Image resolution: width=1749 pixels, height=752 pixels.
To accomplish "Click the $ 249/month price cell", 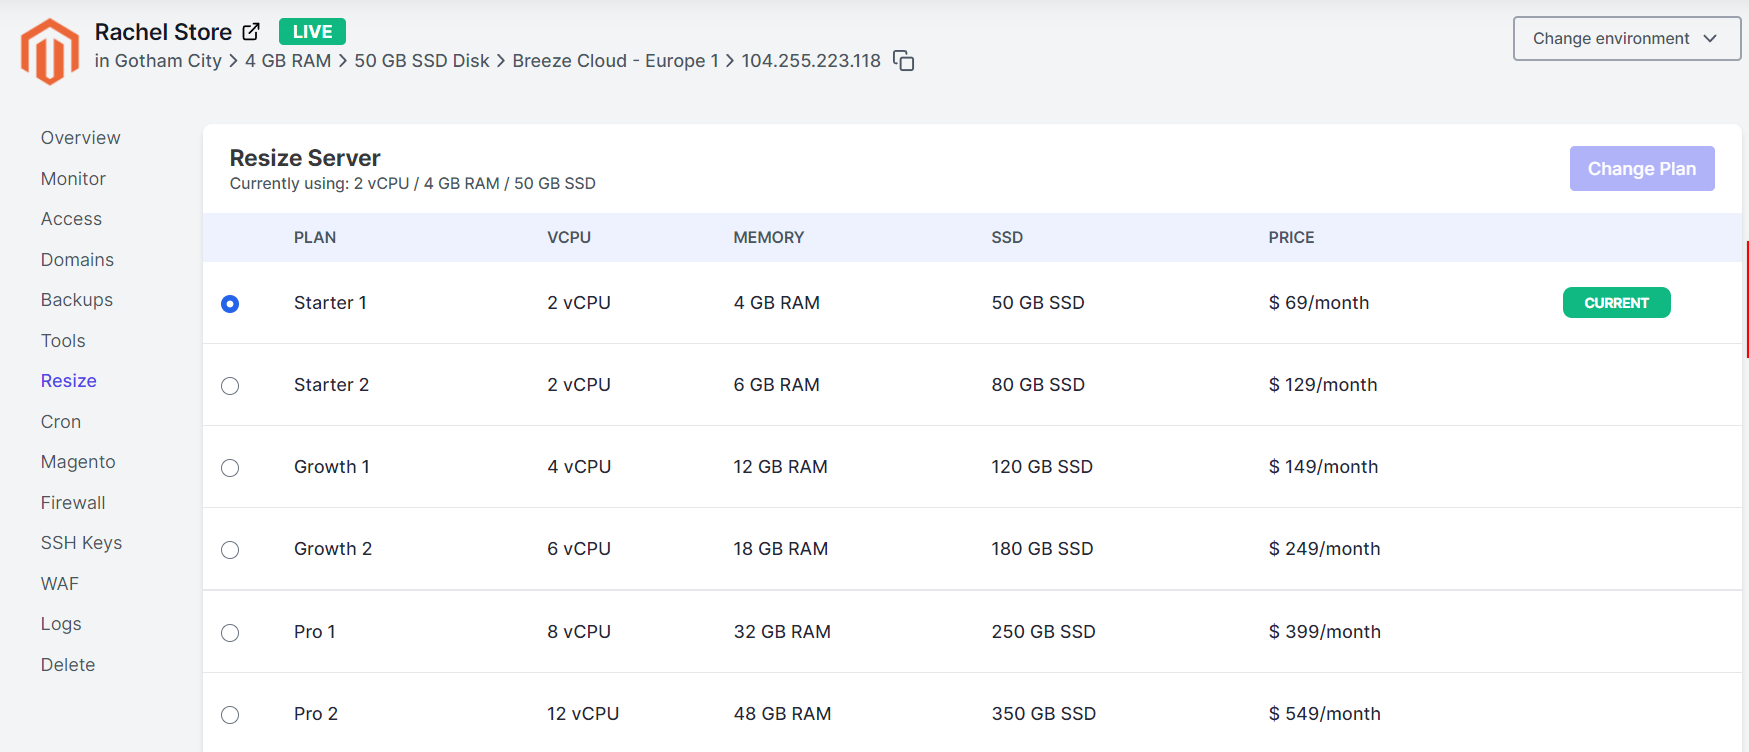I will (1324, 549).
